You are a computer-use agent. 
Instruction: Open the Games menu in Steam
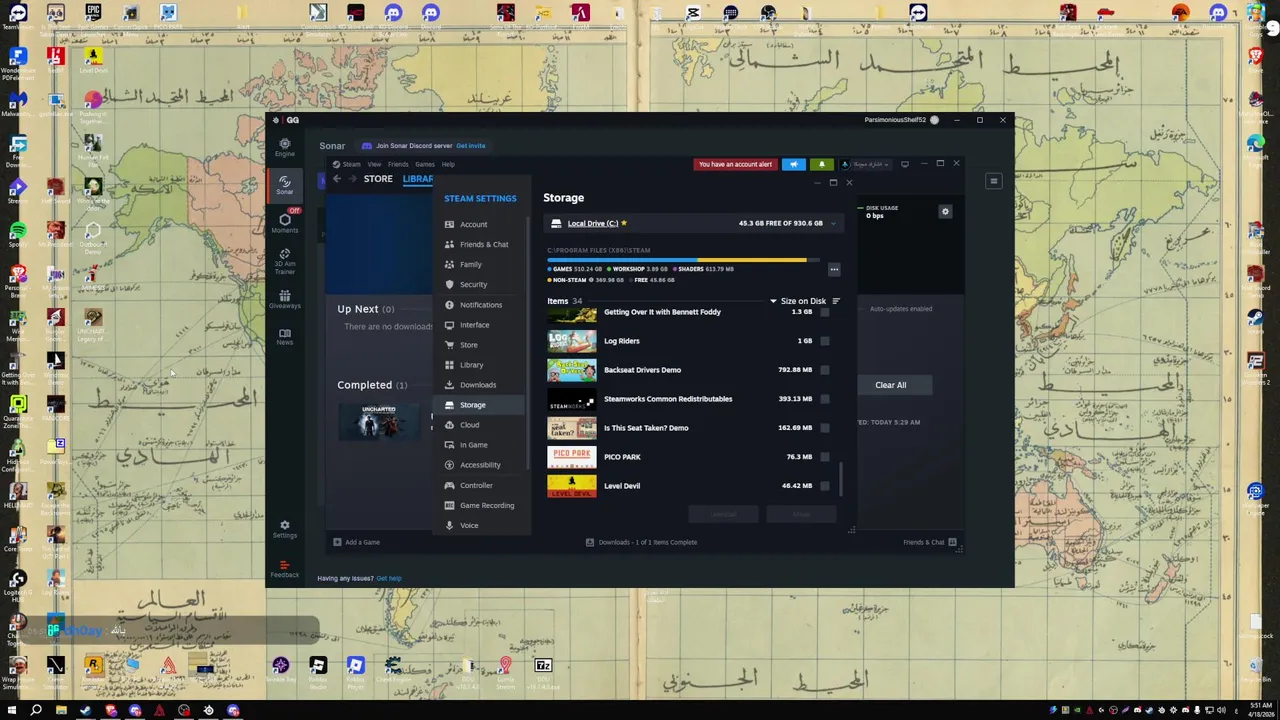pos(425,164)
